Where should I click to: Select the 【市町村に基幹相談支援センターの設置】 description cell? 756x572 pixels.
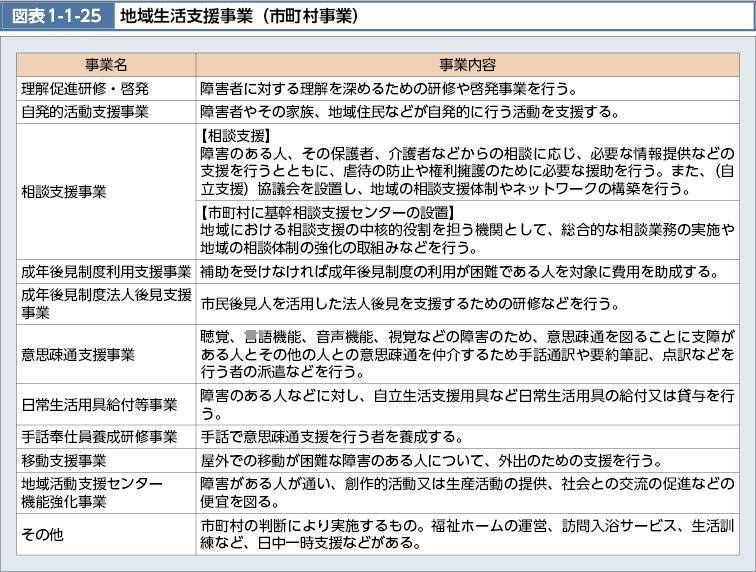467,229
